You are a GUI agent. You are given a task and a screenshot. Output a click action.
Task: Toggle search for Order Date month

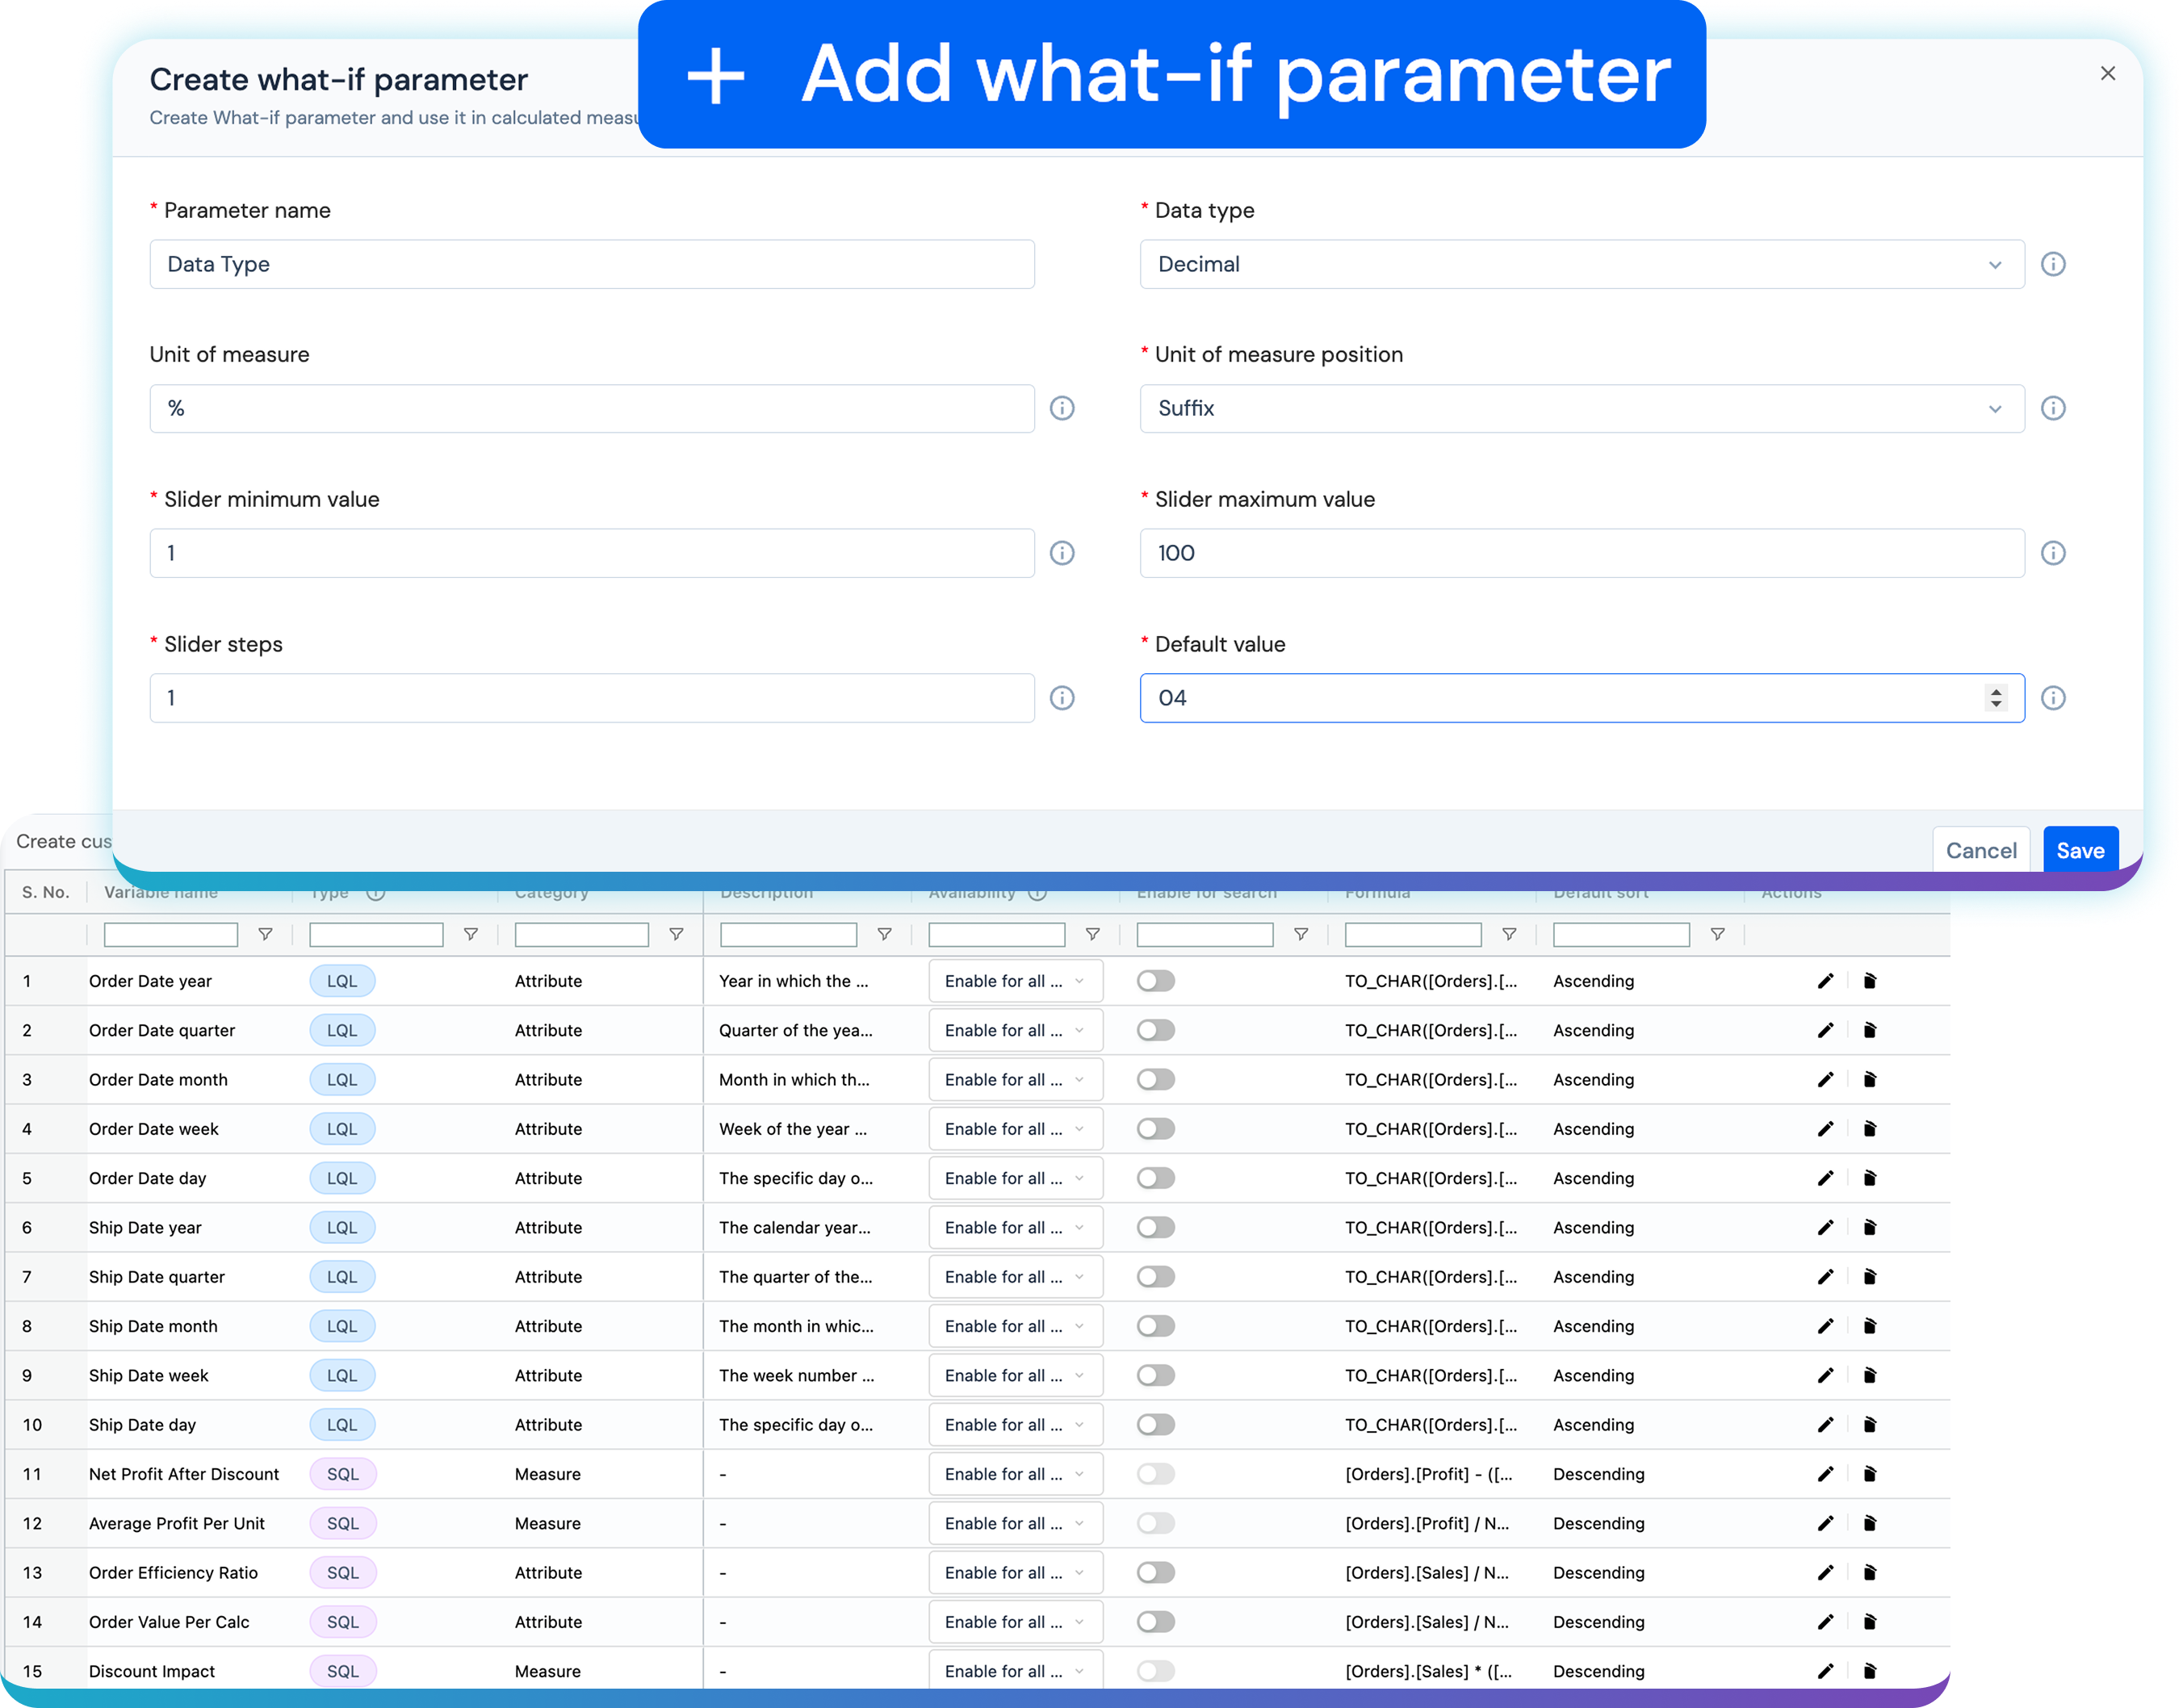pos(1156,1079)
